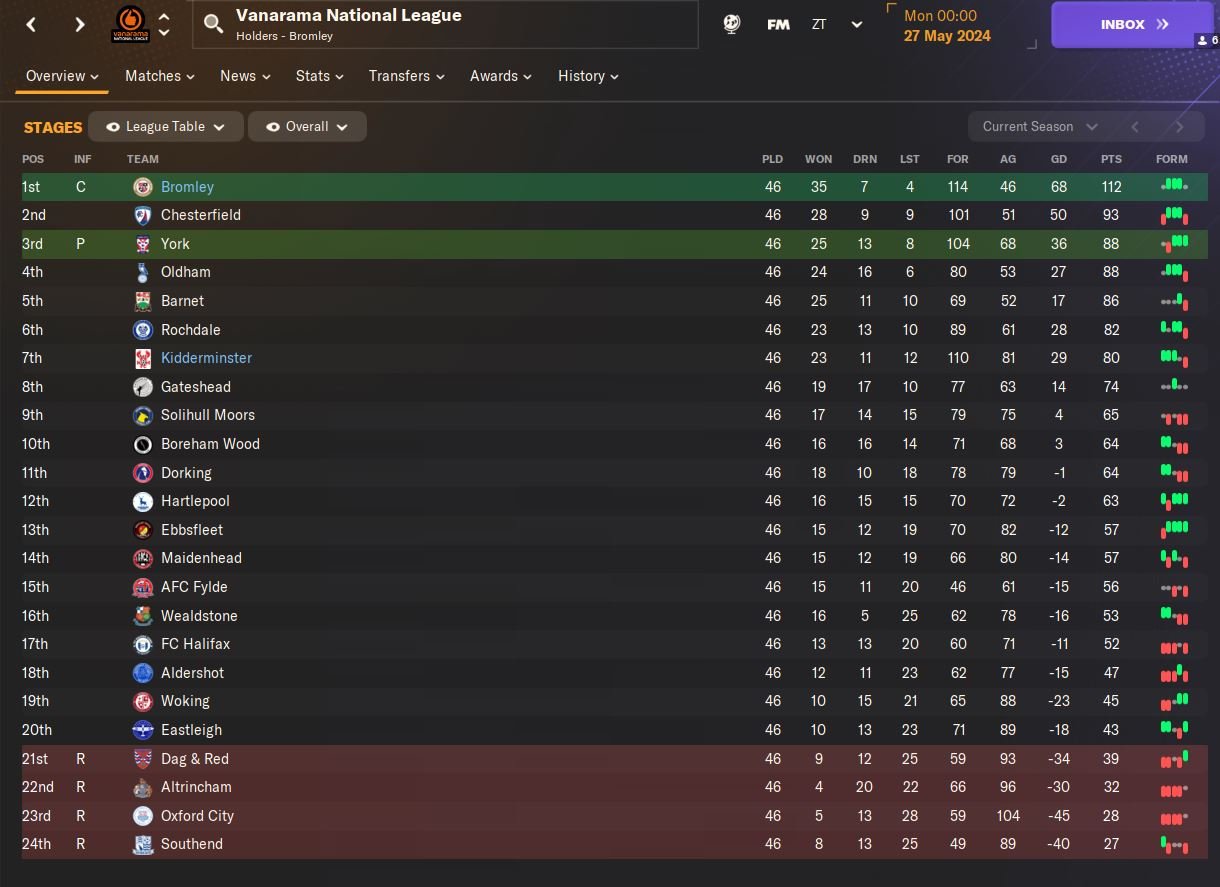Image resolution: width=1220 pixels, height=887 pixels.
Task: Click the back navigation arrow
Action: coord(32,25)
